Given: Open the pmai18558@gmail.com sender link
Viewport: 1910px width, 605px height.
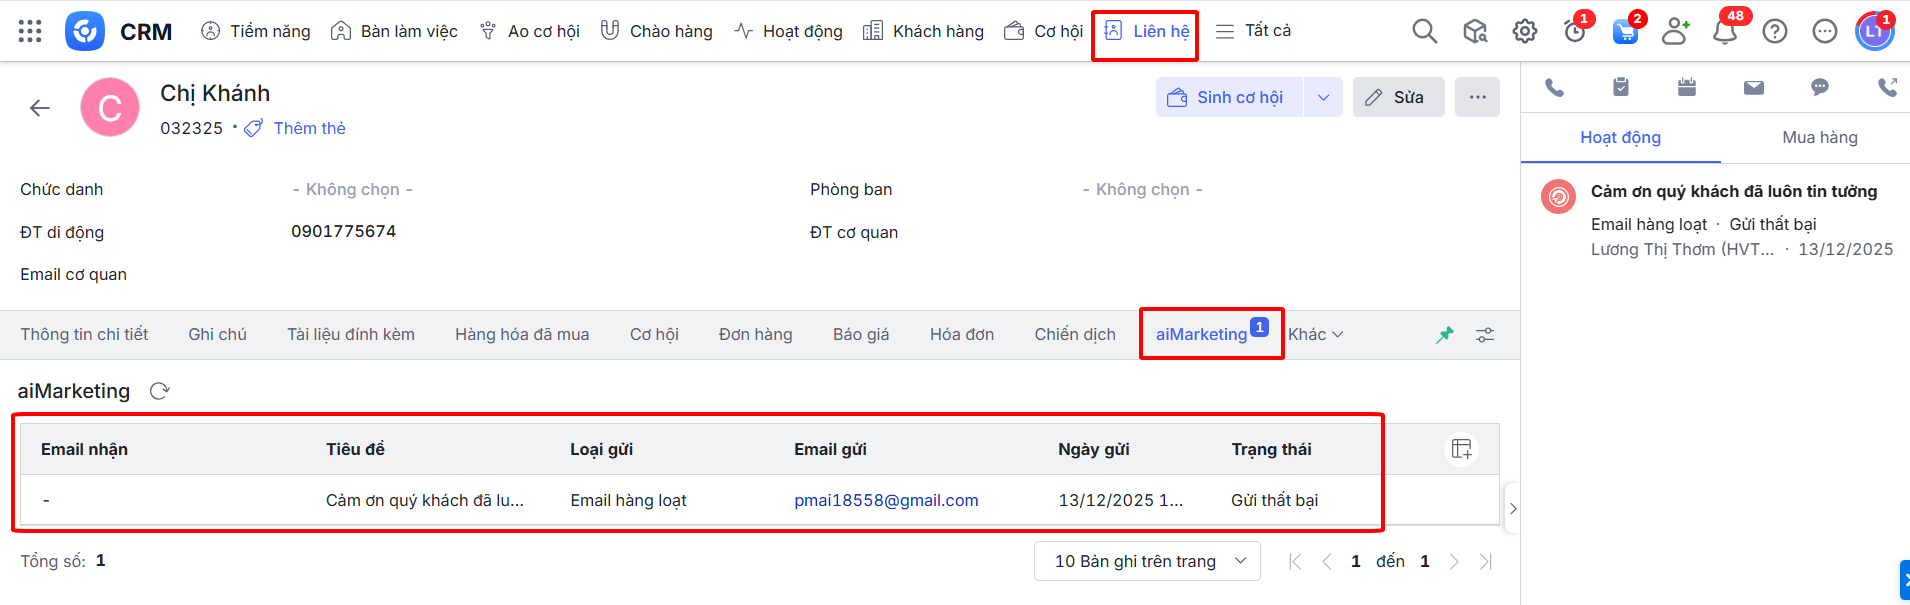Looking at the screenshot, I should [886, 500].
